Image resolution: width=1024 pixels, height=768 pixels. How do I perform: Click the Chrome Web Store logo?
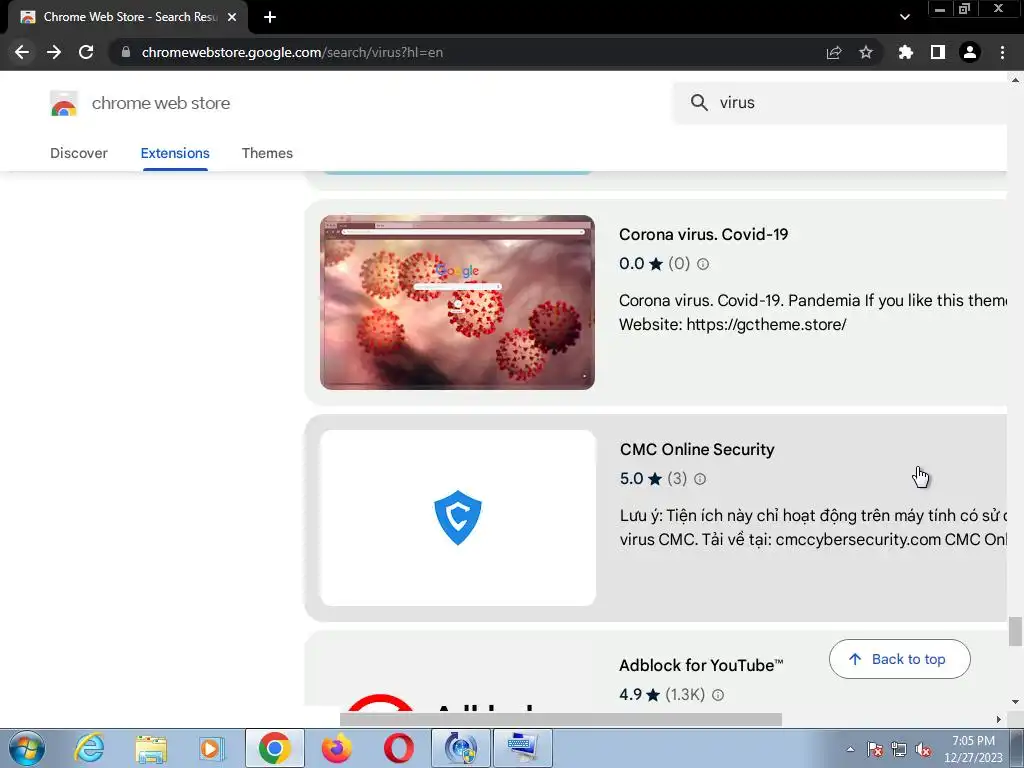click(x=64, y=103)
